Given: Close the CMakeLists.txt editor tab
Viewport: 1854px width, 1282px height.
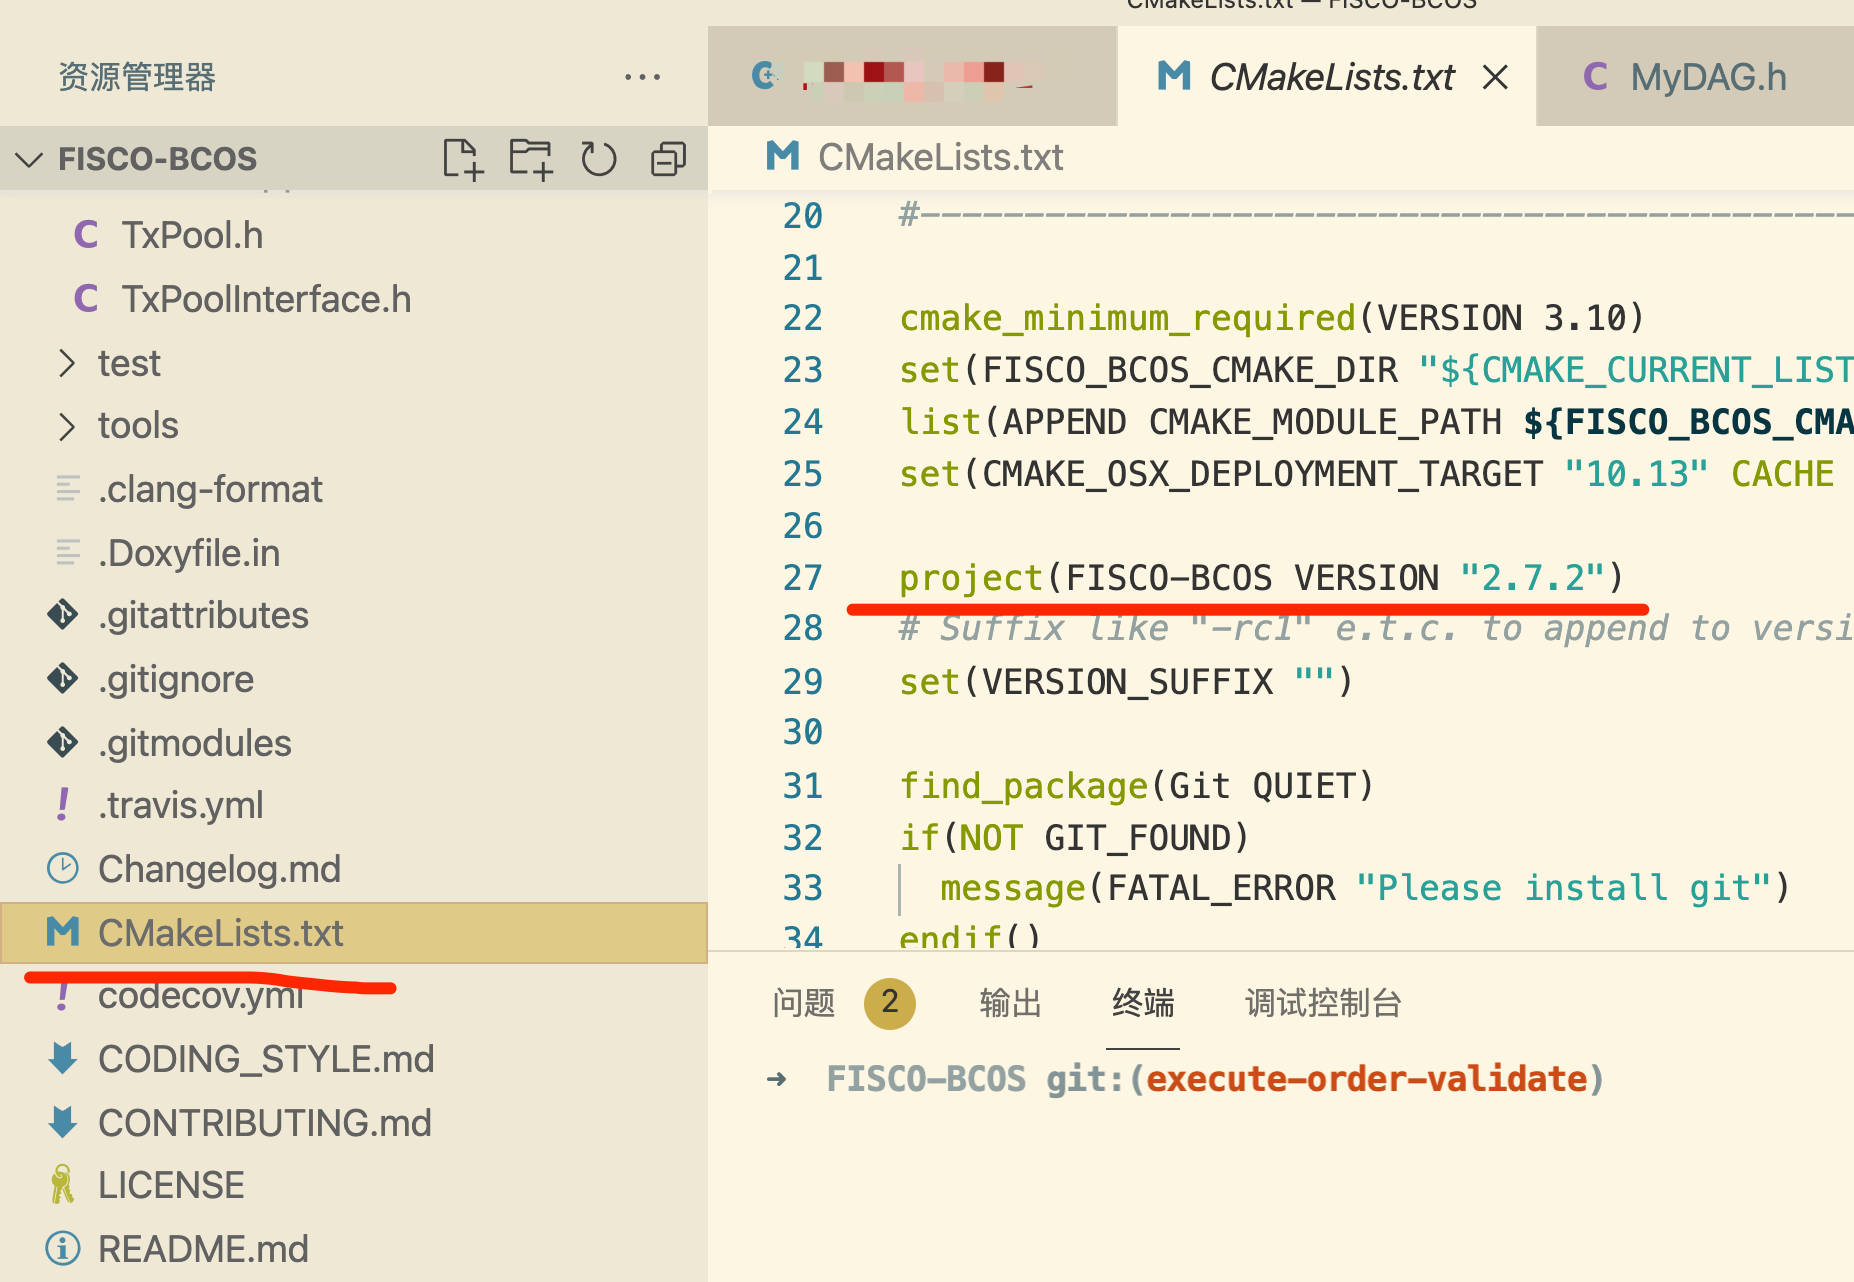Looking at the screenshot, I should coord(1495,77).
